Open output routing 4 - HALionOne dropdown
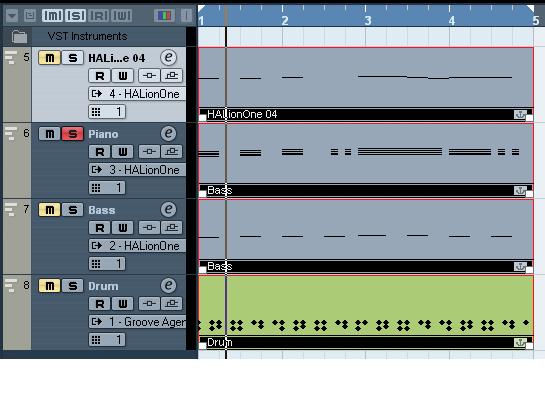545x398 pixels. click(137, 94)
